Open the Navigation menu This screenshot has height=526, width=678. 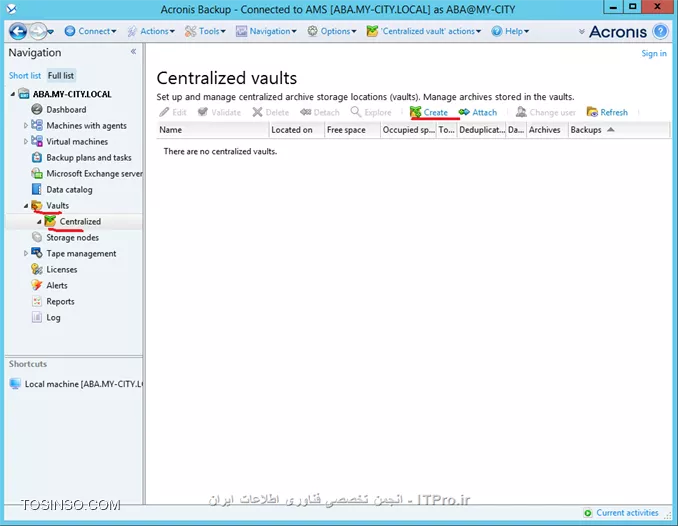click(x=266, y=31)
